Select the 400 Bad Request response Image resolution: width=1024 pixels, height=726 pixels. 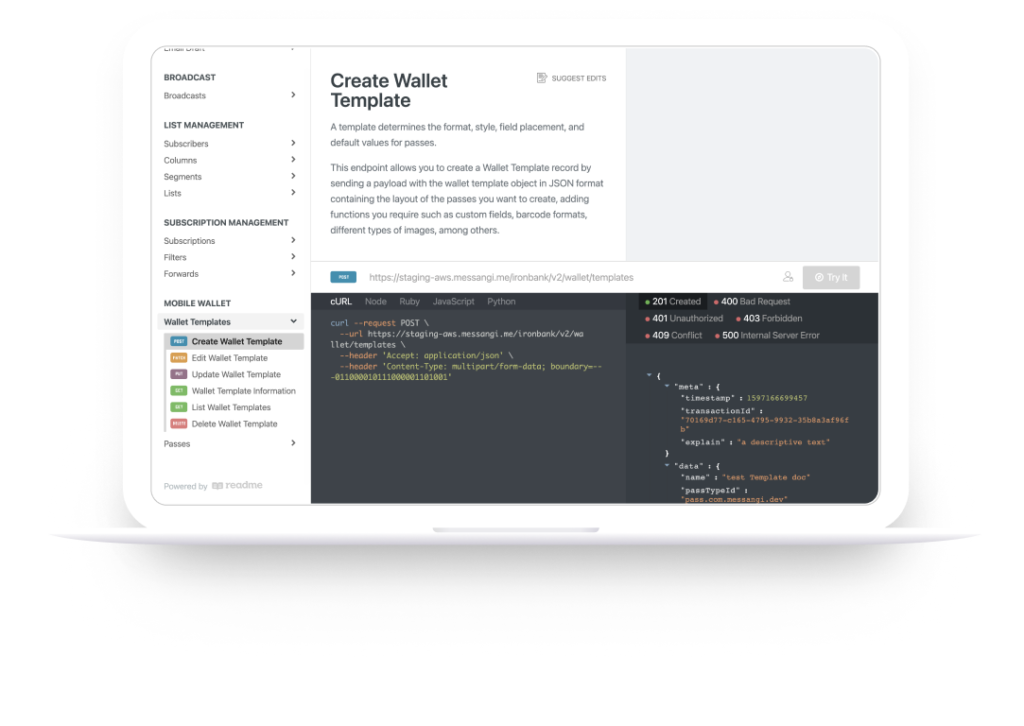(751, 301)
